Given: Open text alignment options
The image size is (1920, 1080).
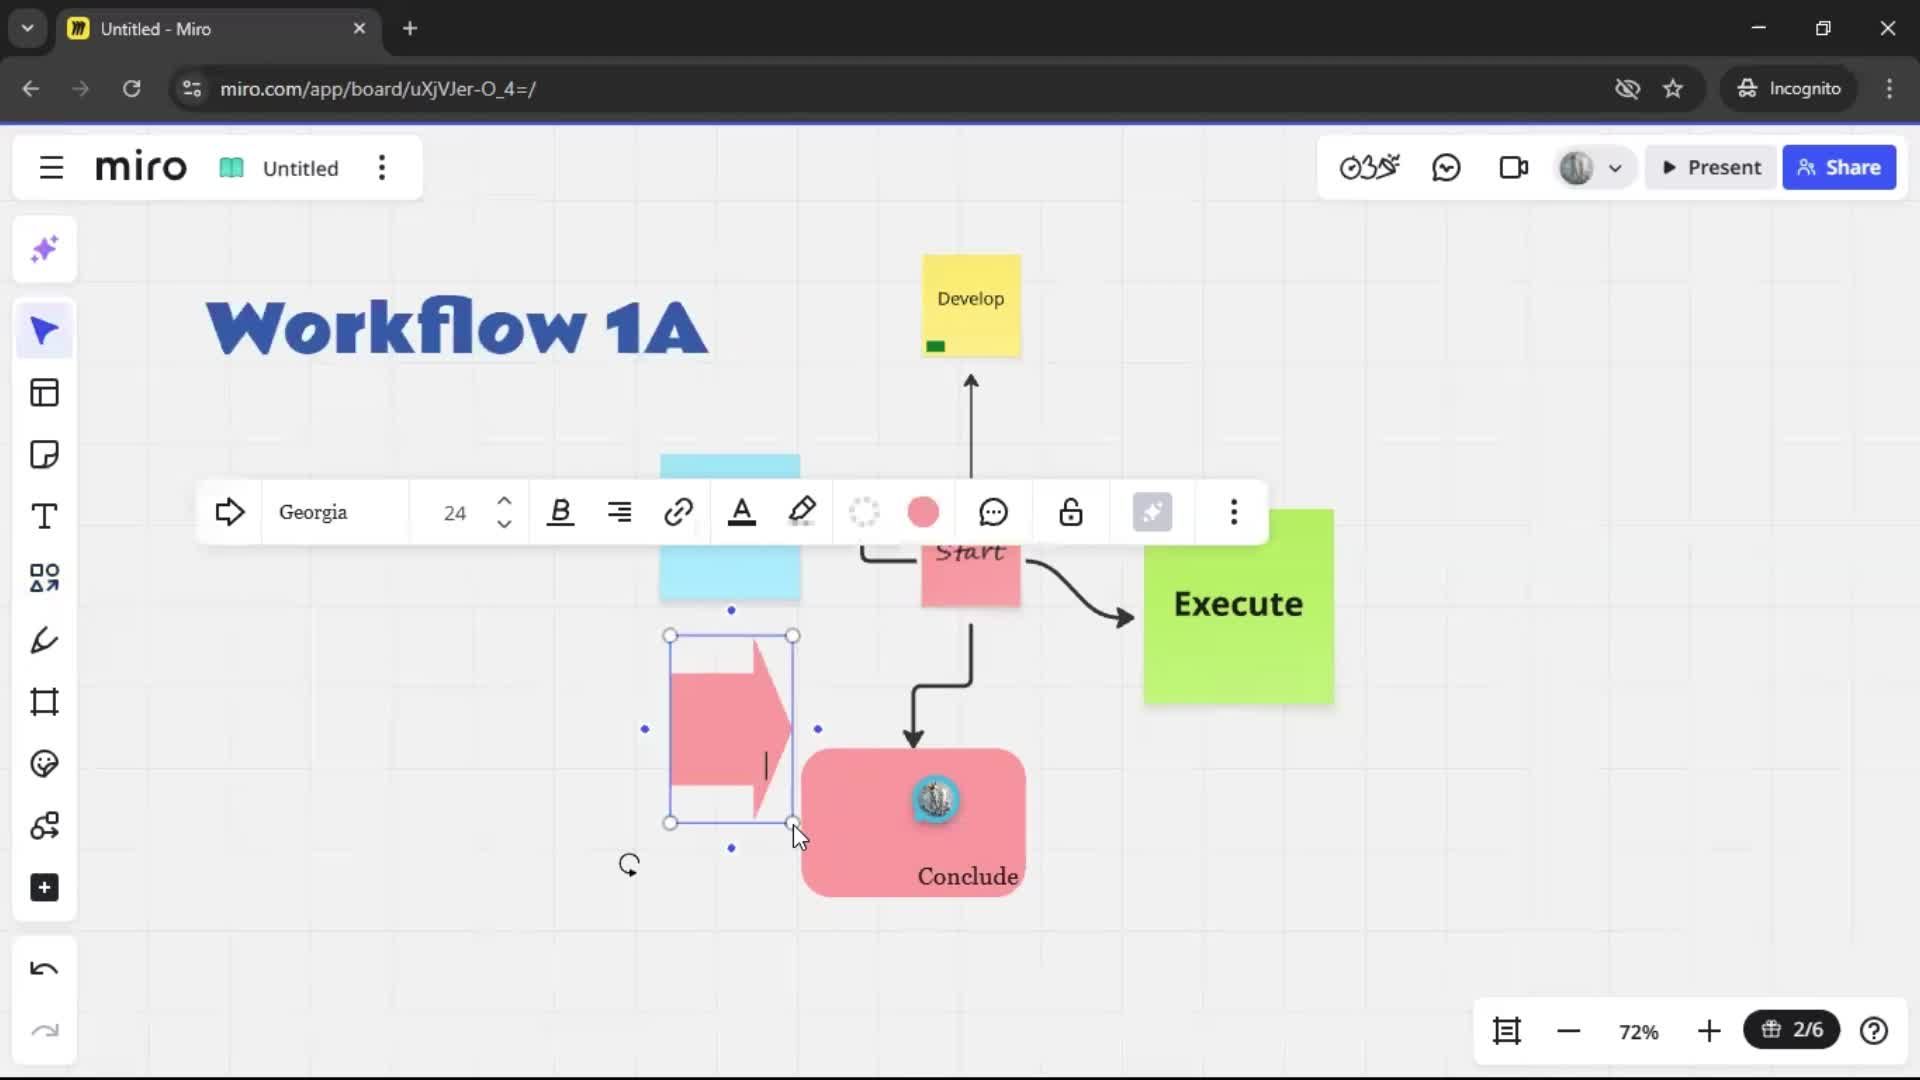Looking at the screenshot, I should [x=619, y=512].
